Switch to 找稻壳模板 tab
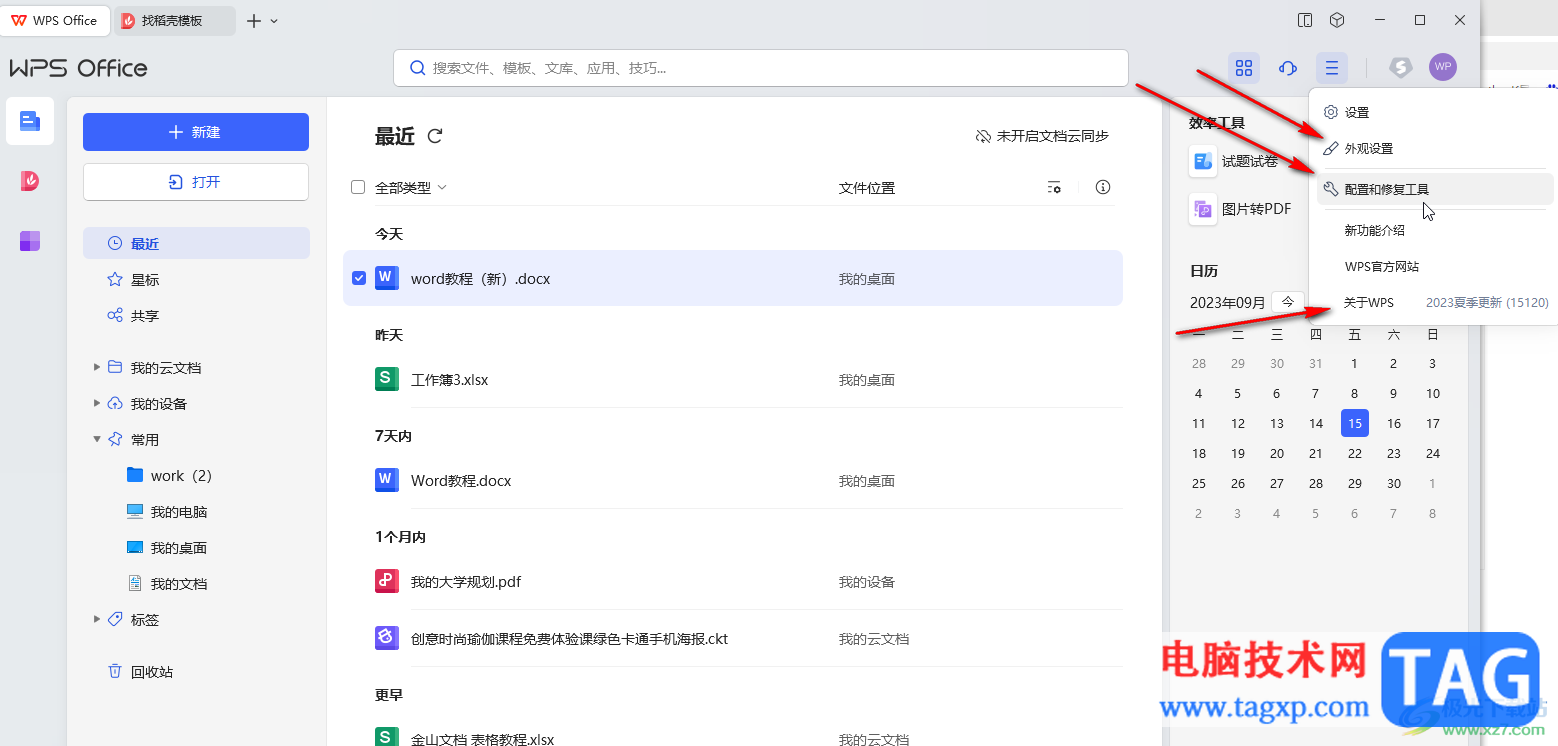1558x746 pixels. pos(173,20)
